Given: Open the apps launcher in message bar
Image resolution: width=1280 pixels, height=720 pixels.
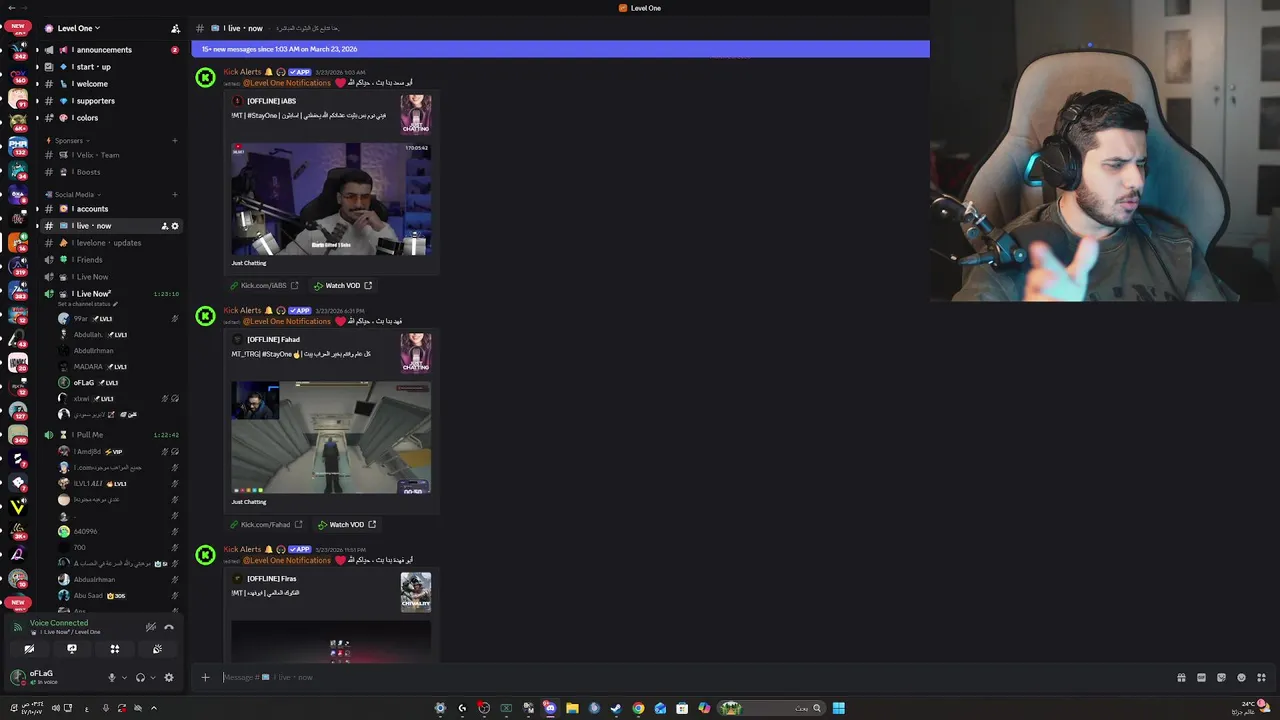Looking at the screenshot, I should pyautogui.click(x=1261, y=677).
